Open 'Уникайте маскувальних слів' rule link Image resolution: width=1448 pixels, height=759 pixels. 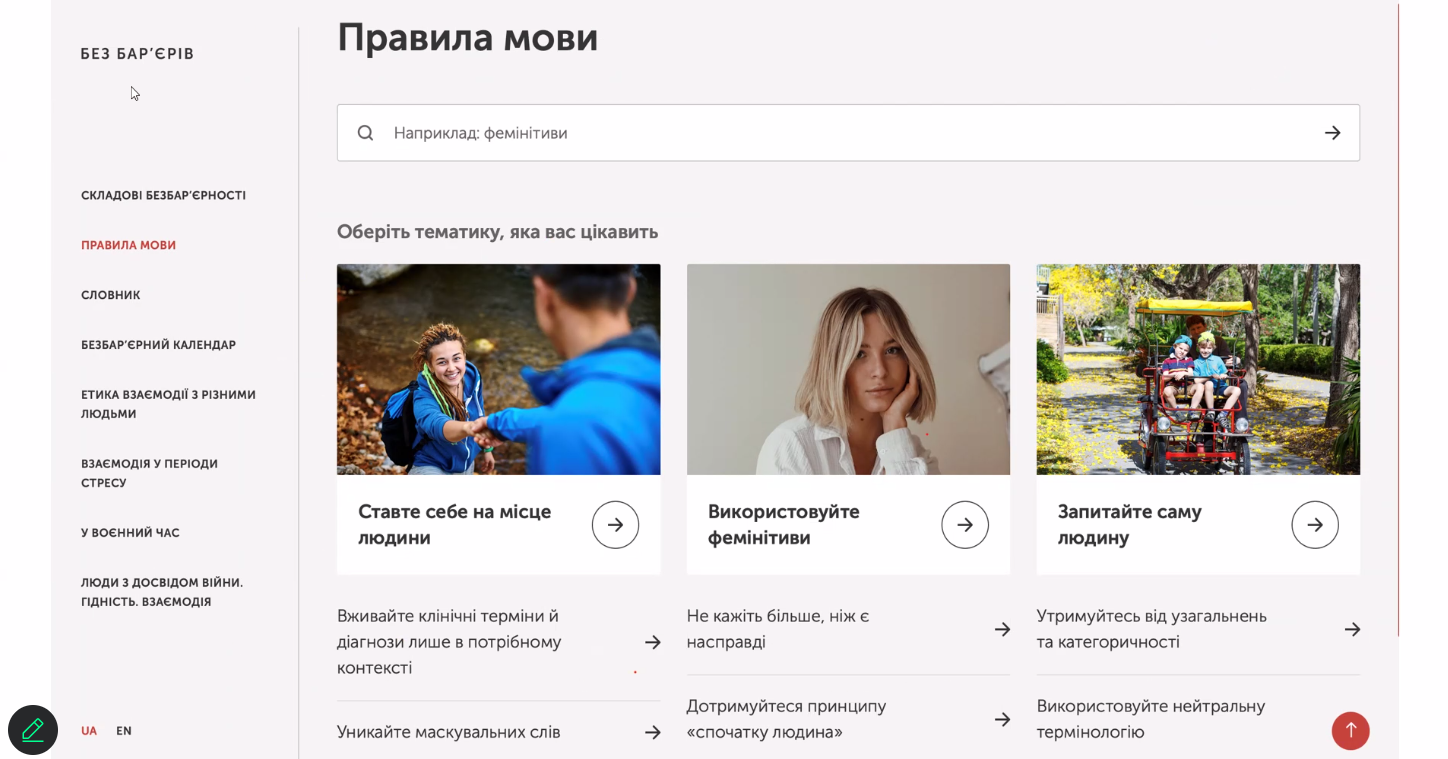click(448, 732)
